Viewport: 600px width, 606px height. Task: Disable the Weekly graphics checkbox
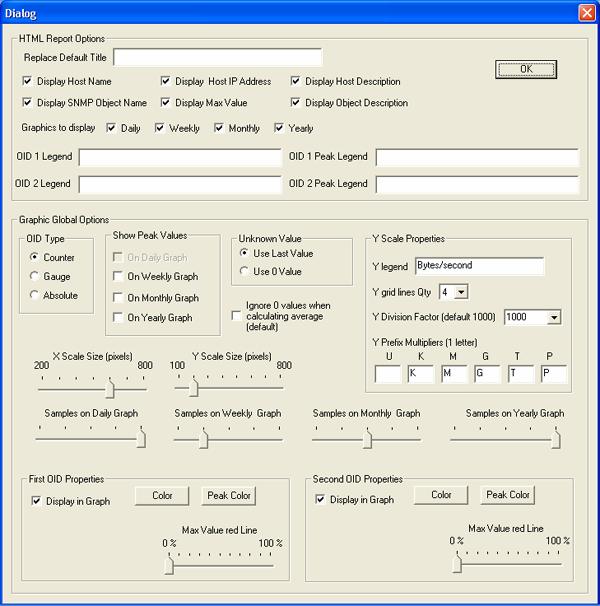(160, 128)
